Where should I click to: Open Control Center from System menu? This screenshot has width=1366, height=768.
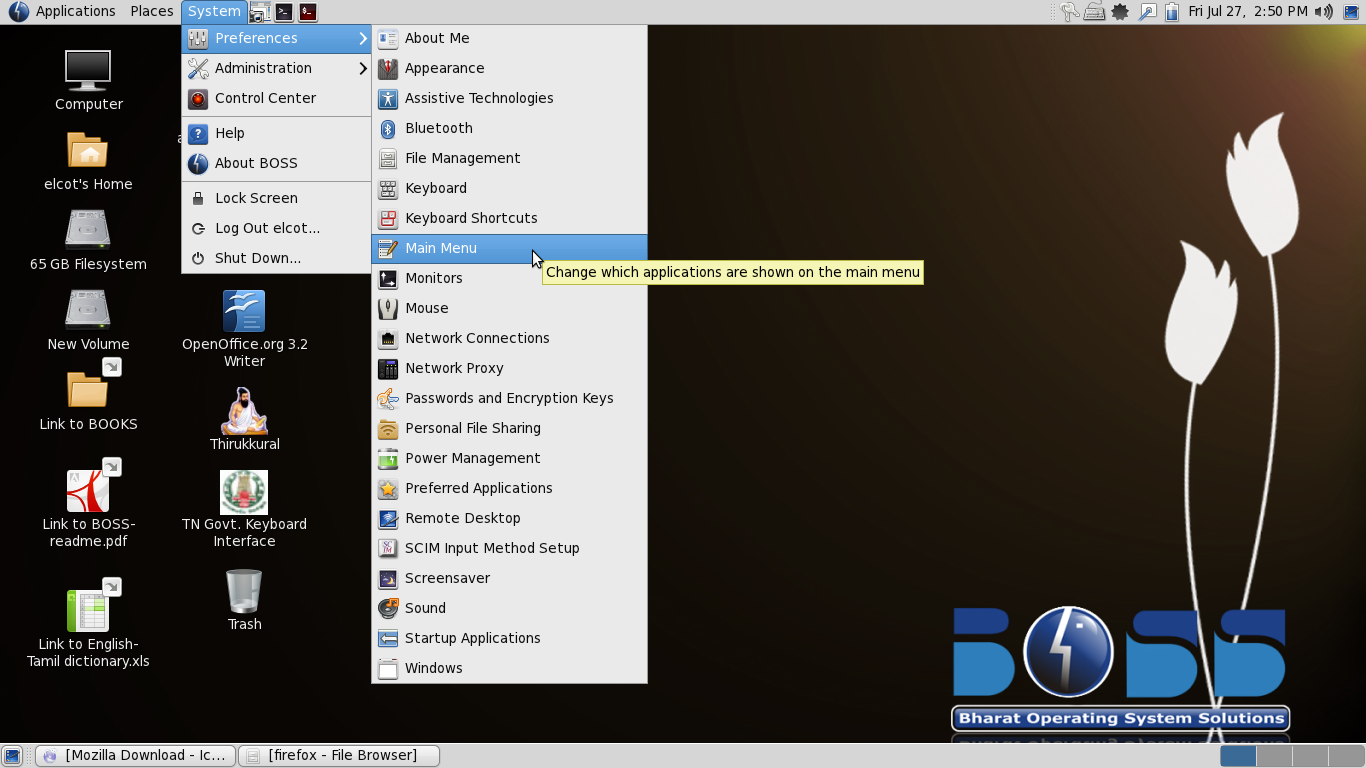(x=277, y=98)
